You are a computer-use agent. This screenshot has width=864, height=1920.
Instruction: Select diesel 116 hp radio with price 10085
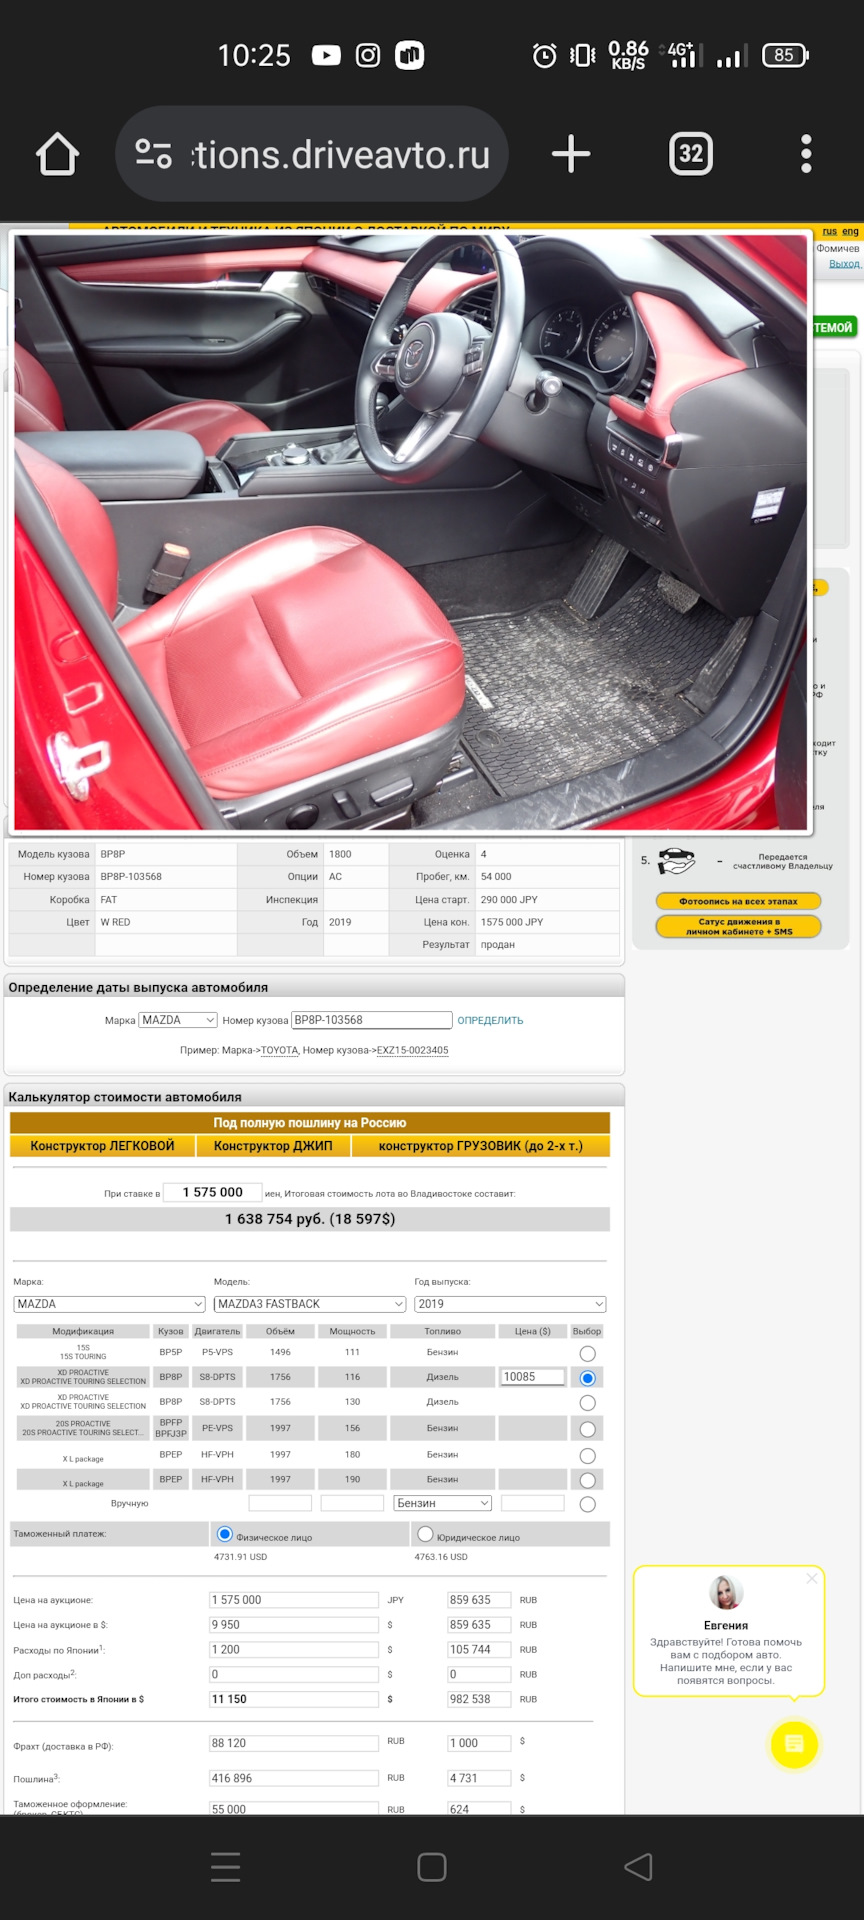click(588, 1378)
